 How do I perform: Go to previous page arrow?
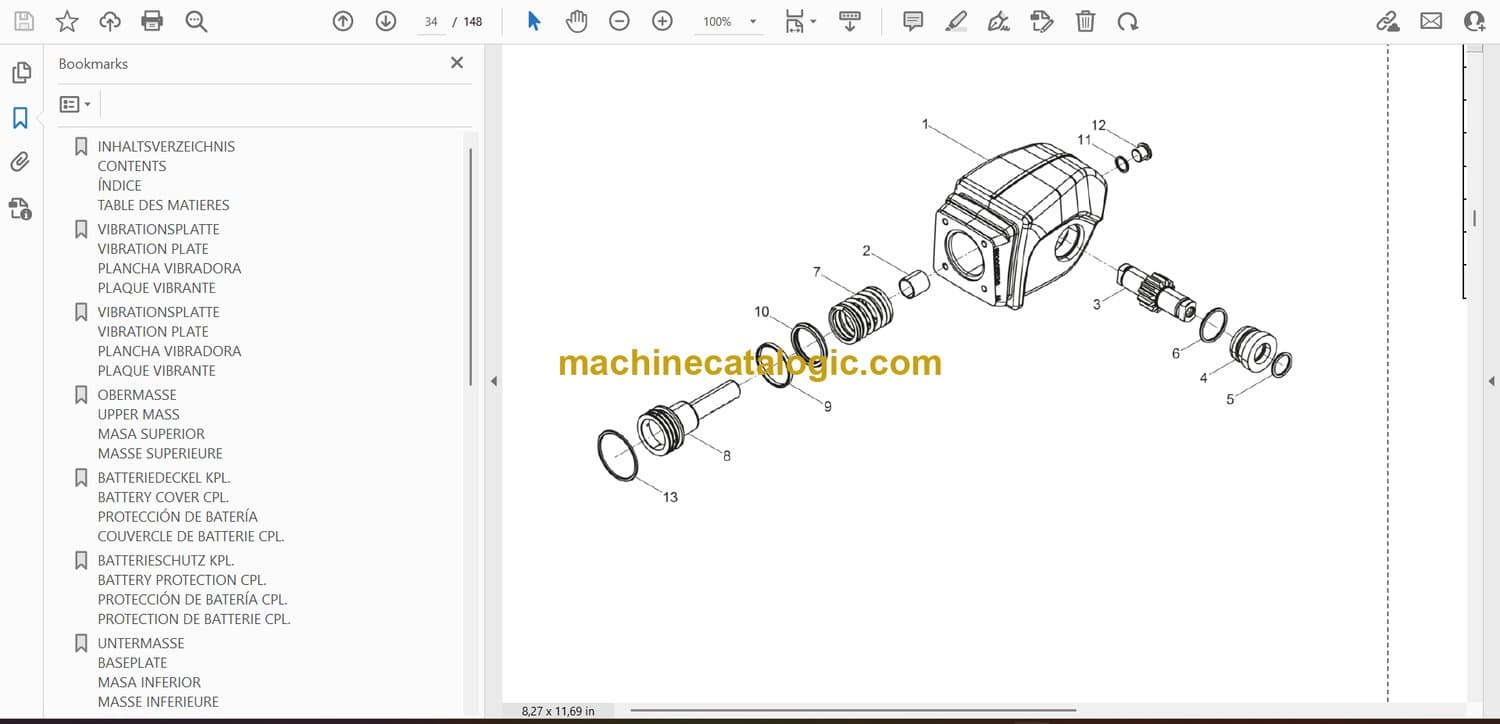pos(343,21)
